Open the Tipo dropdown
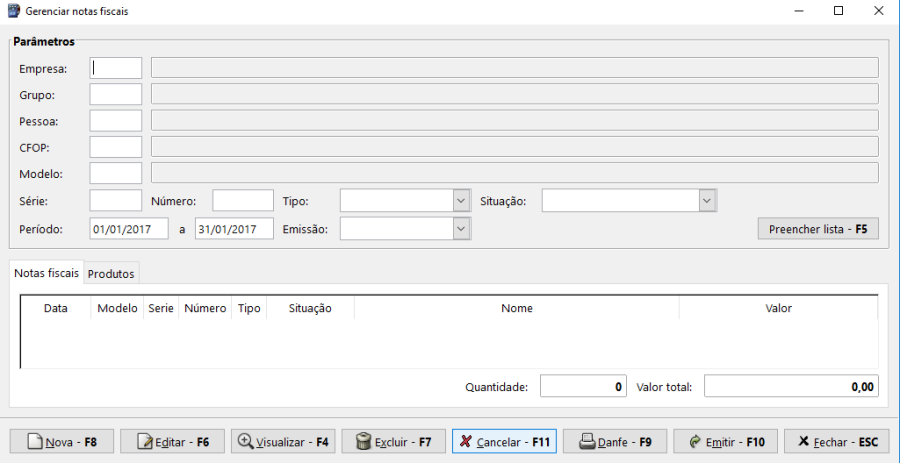The width and height of the screenshot is (900, 463). point(461,201)
